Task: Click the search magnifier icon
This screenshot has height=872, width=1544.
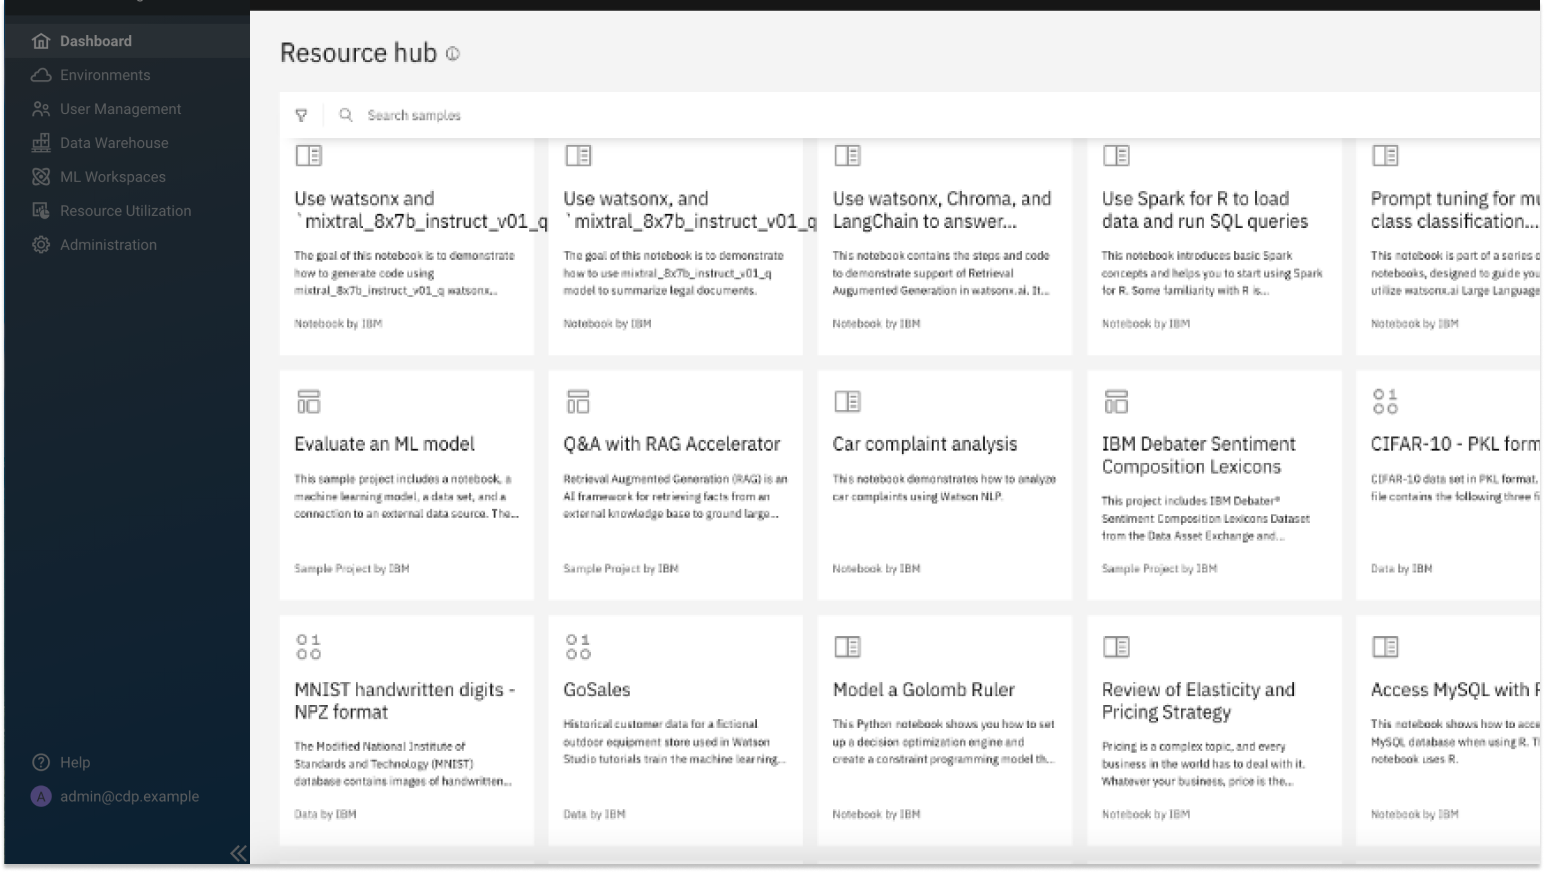Action: [x=346, y=115]
